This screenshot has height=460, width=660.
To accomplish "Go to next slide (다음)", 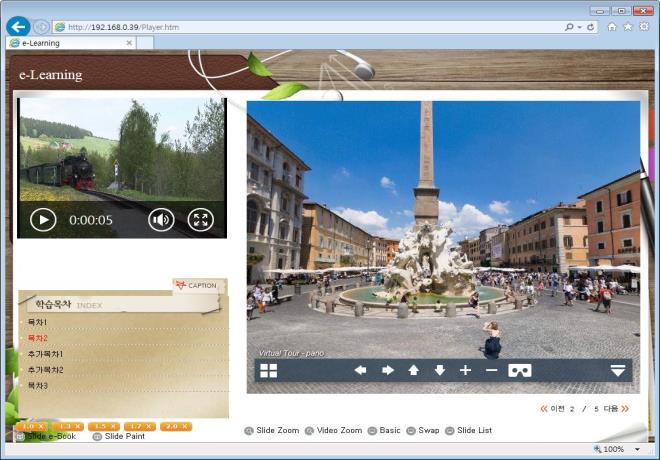I will (616, 409).
